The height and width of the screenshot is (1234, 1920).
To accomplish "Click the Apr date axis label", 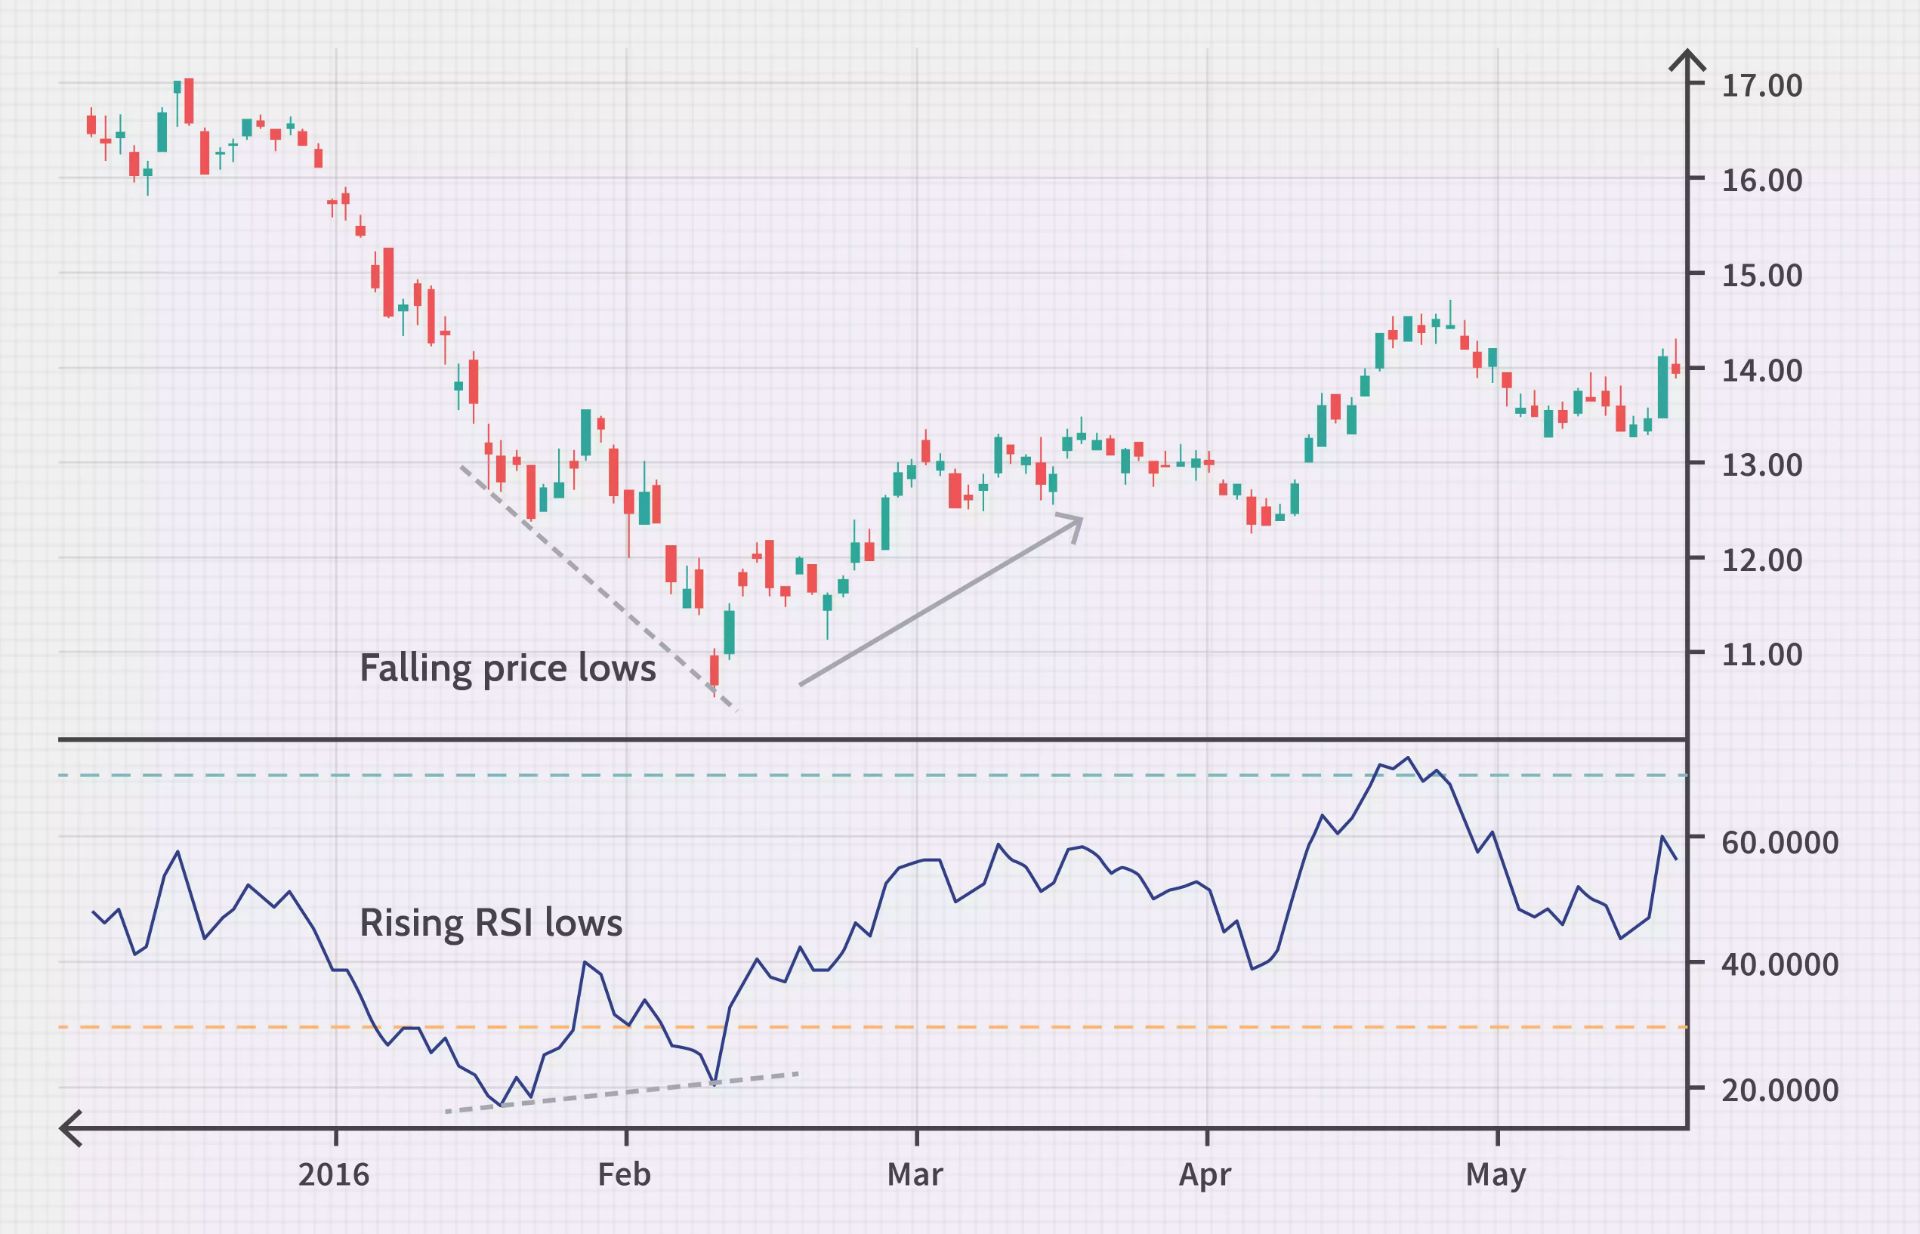I will tap(1204, 1174).
